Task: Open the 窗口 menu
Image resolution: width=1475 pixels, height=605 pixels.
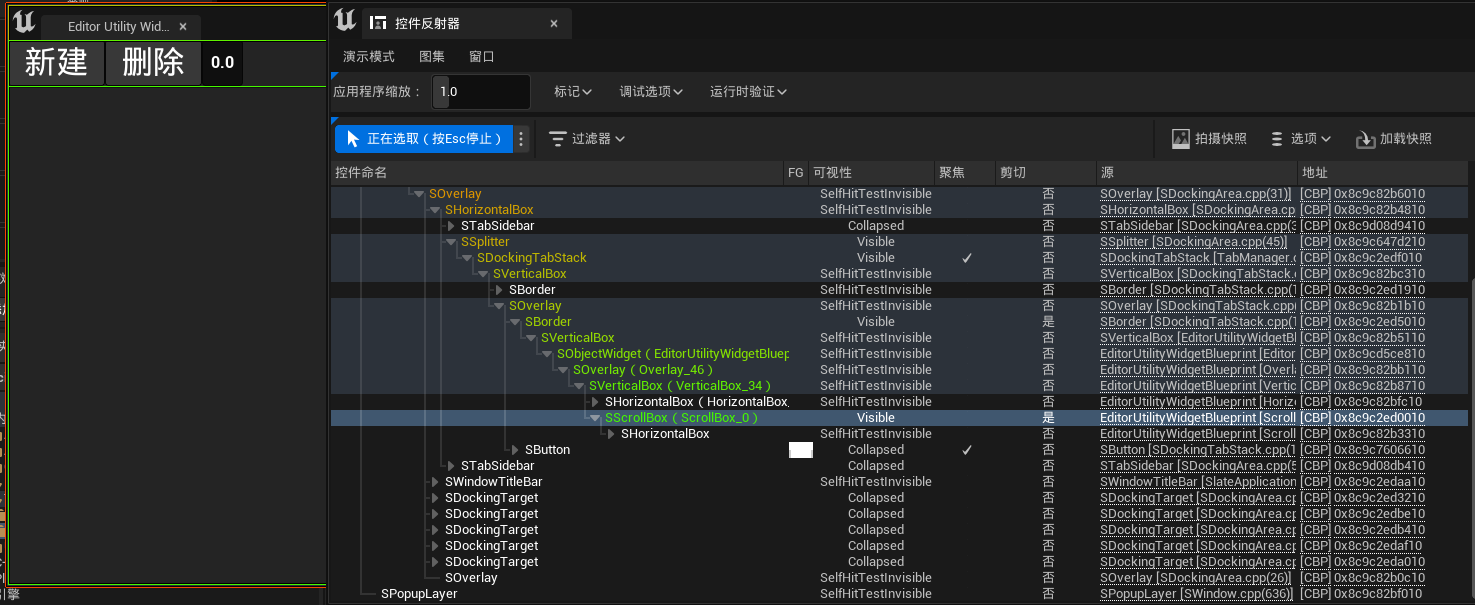Action: point(482,57)
